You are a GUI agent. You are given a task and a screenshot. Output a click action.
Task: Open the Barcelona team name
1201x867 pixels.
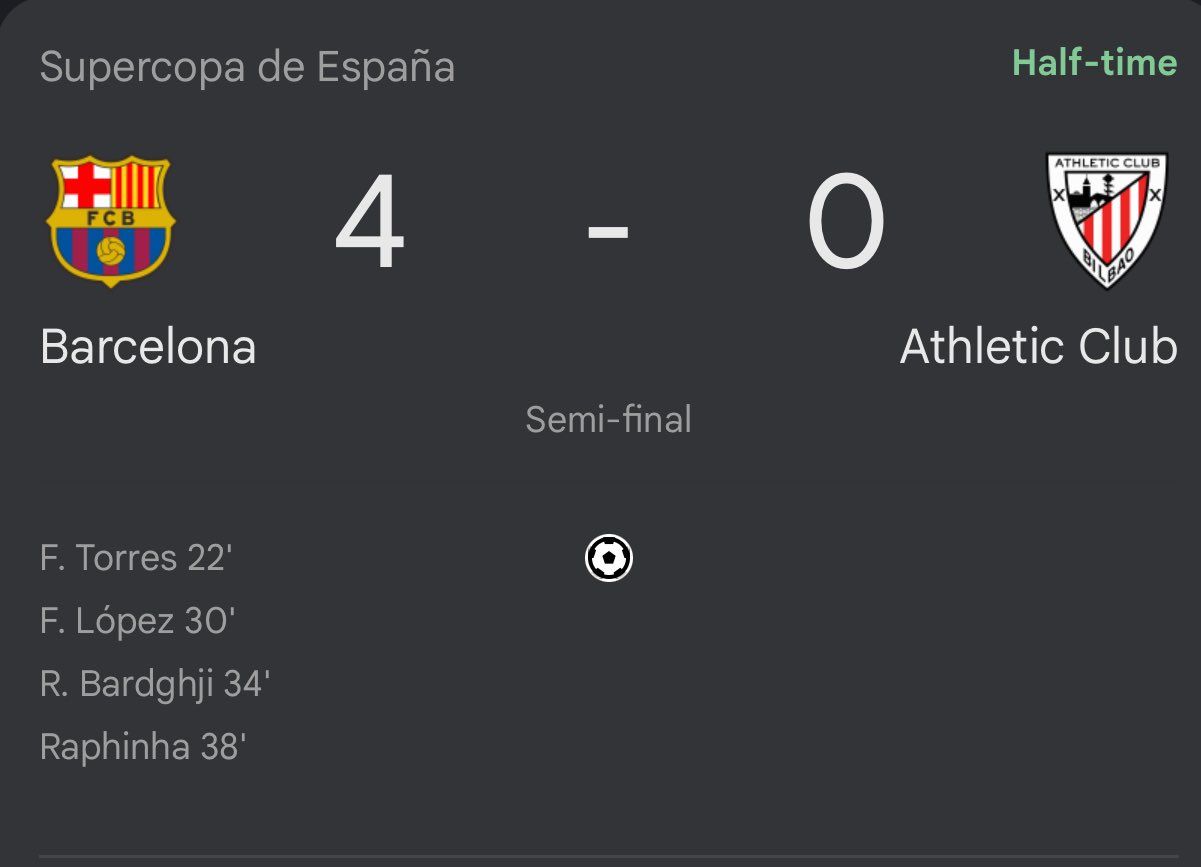[x=148, y=347]
